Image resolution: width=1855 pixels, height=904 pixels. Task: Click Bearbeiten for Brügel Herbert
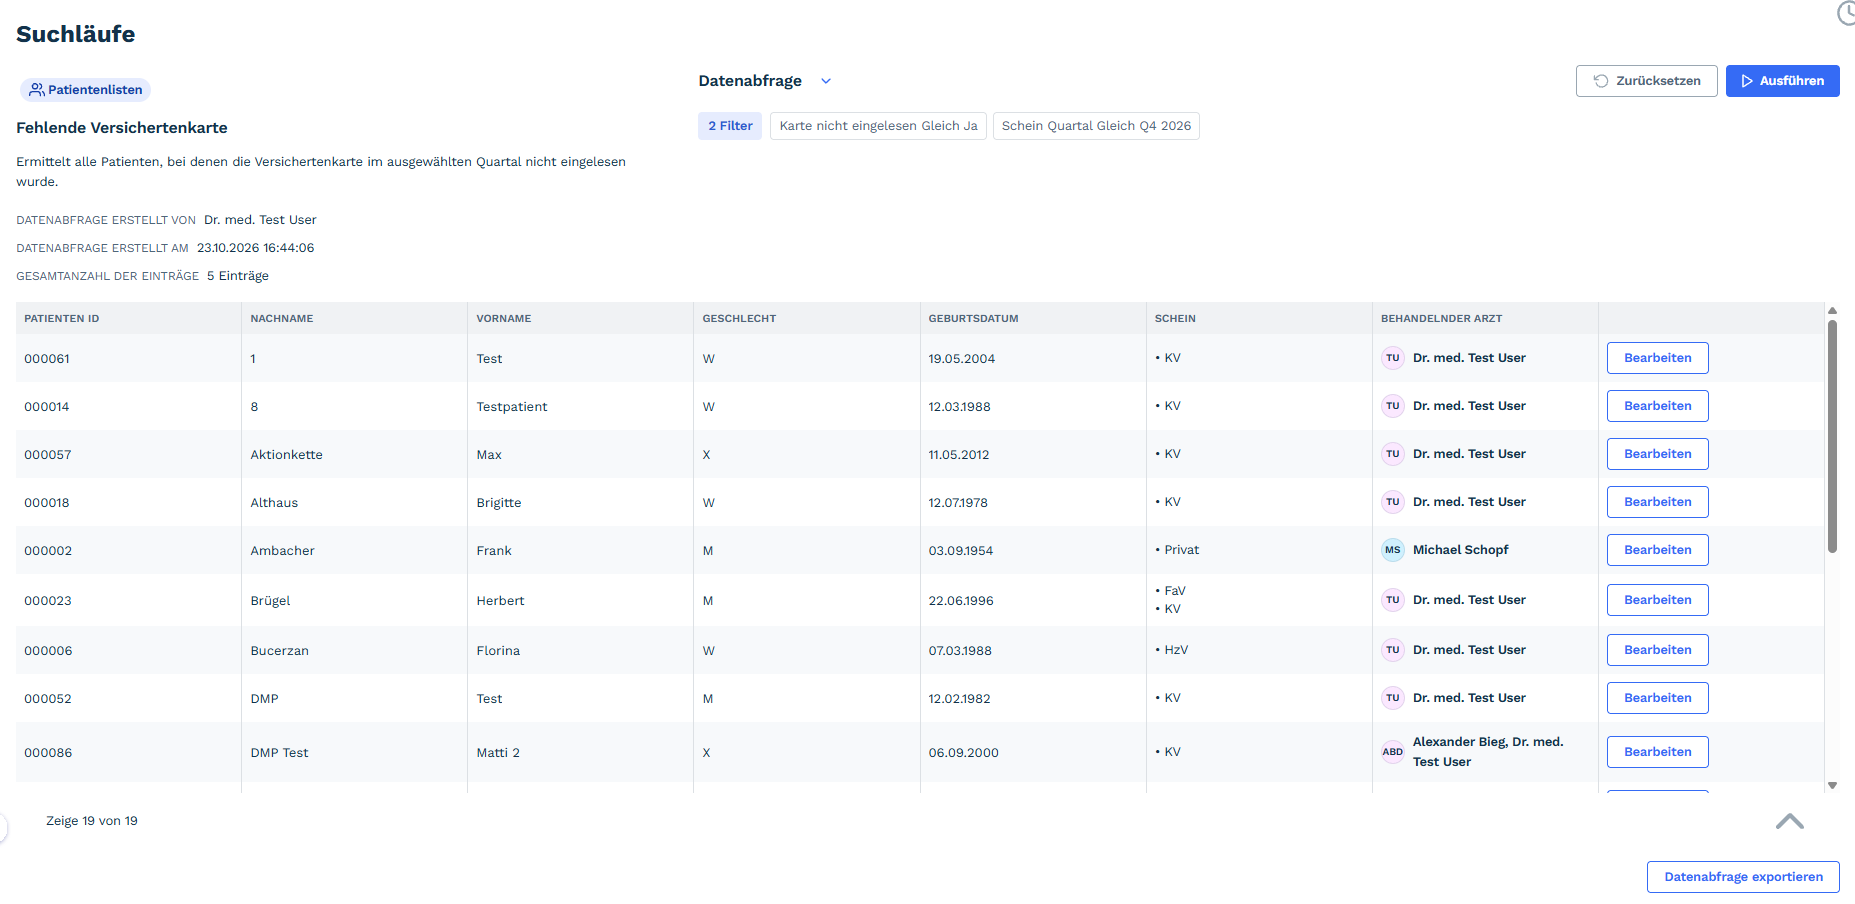1657,600
